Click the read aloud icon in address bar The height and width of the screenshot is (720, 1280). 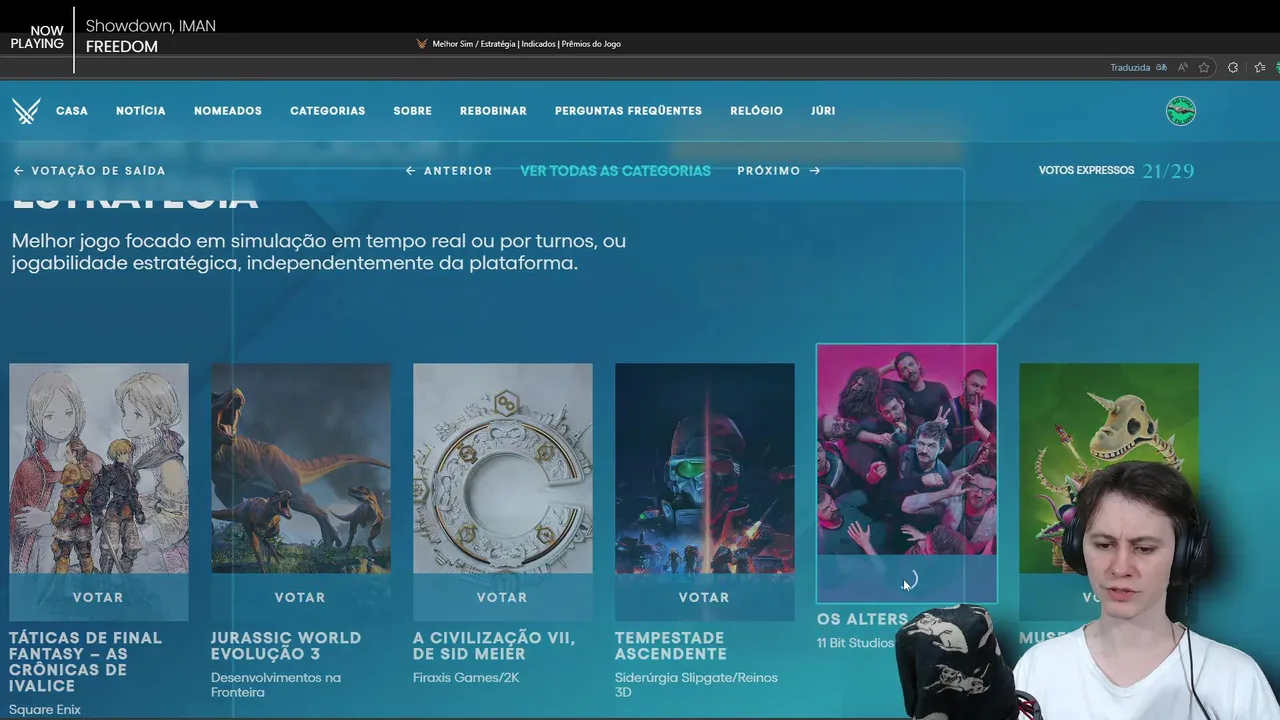pos(1183,67)
